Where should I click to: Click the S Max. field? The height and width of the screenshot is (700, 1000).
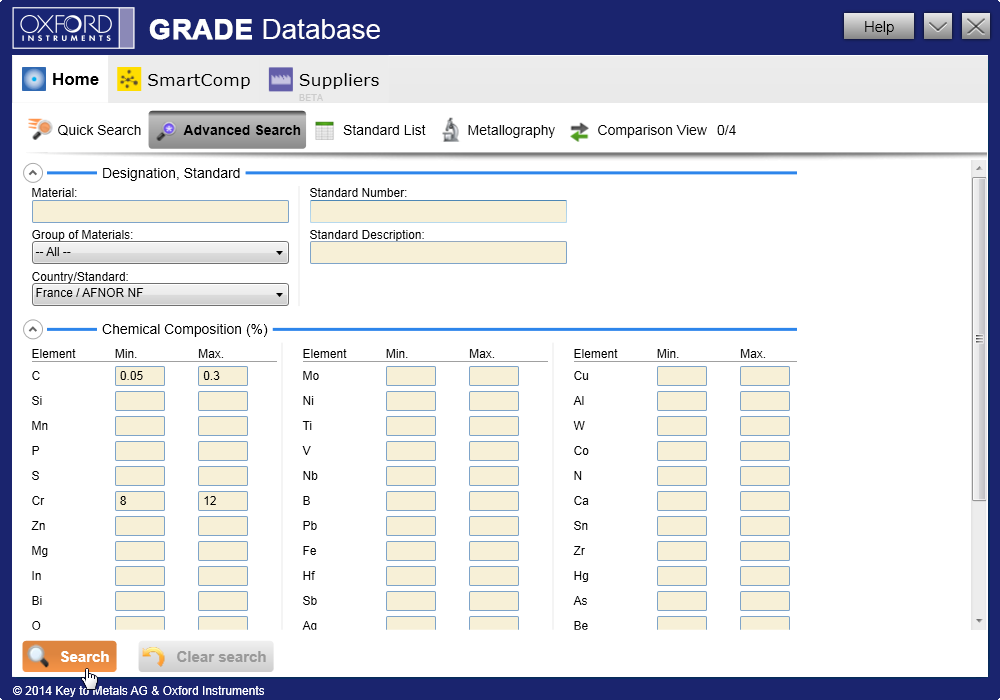coord(223,476)
